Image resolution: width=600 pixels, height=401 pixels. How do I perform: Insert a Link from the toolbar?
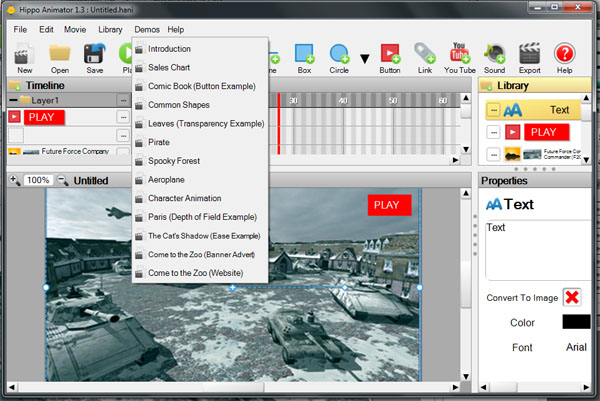click(x=424, y=54)
